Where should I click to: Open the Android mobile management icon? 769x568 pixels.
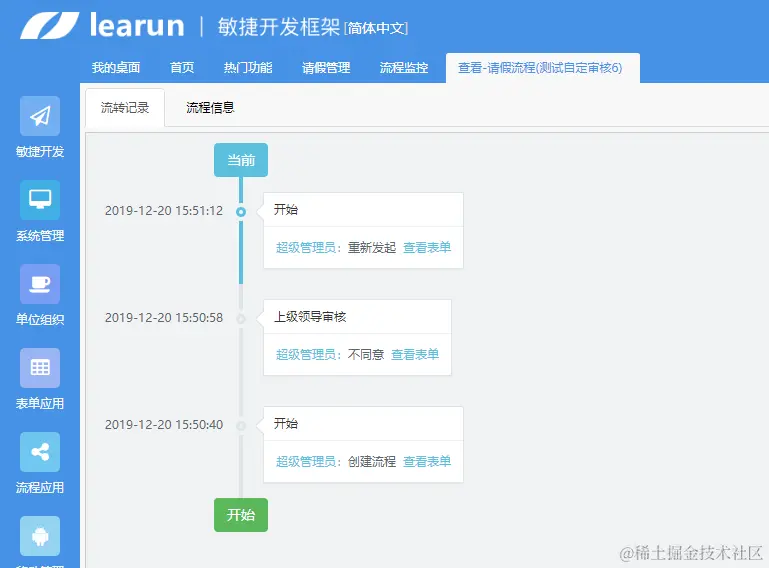(x=40, y=536)
